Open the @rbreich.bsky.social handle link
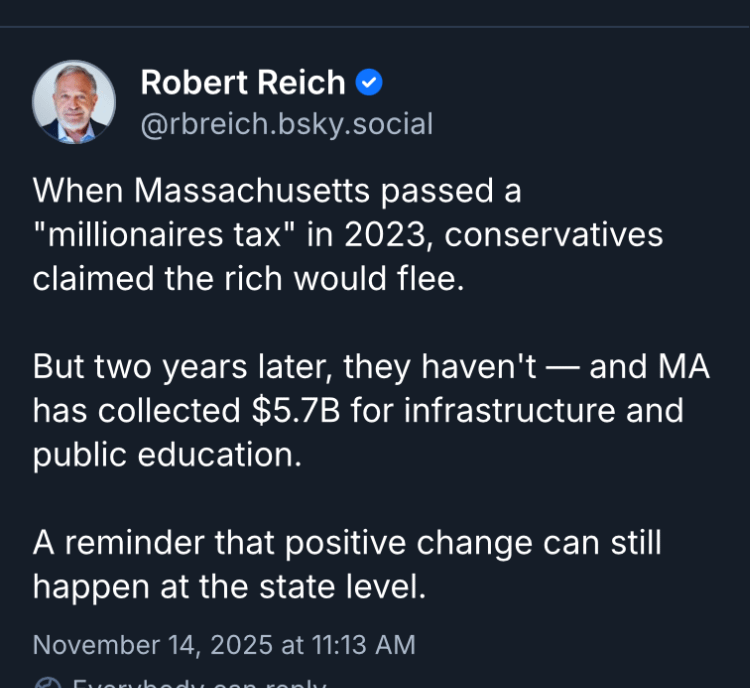The width and height of the screenshot is (750, 688). pos(287,124)
